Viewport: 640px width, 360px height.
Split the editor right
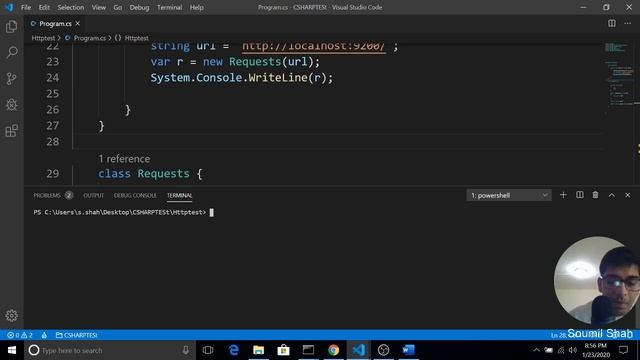(612, 23)
